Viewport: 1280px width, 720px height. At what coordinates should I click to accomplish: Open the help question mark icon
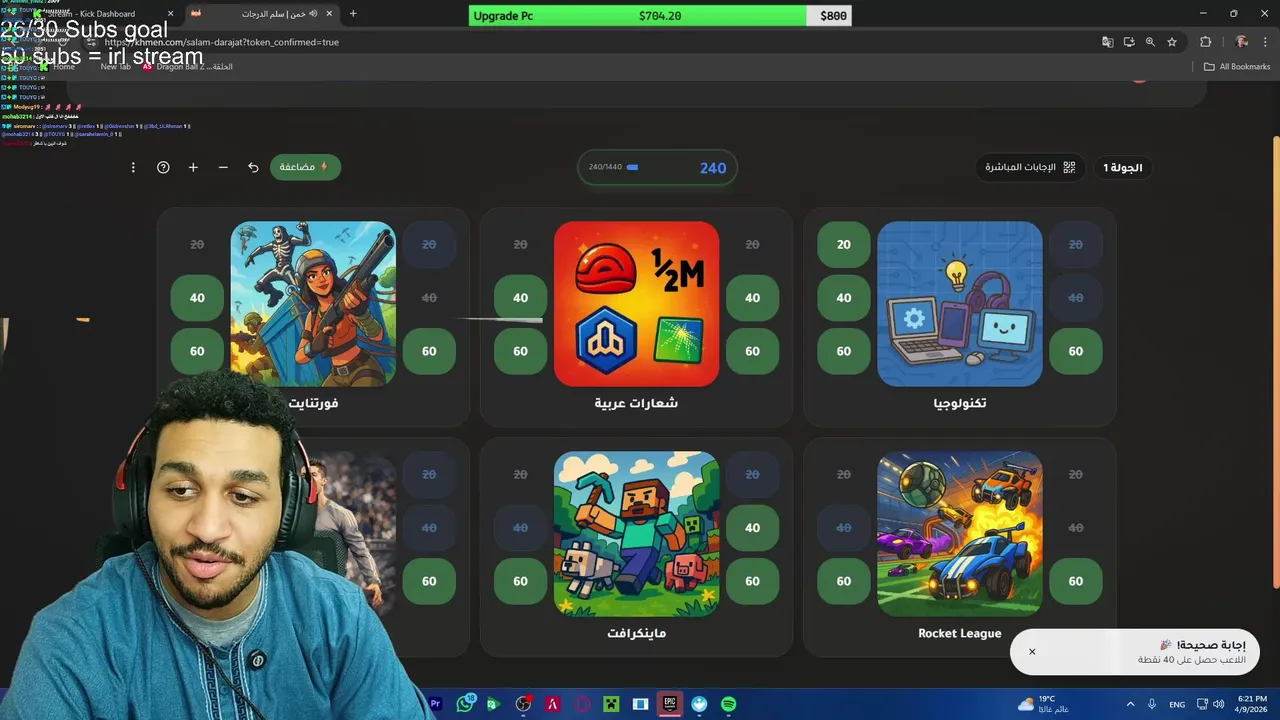pos(163,167)
